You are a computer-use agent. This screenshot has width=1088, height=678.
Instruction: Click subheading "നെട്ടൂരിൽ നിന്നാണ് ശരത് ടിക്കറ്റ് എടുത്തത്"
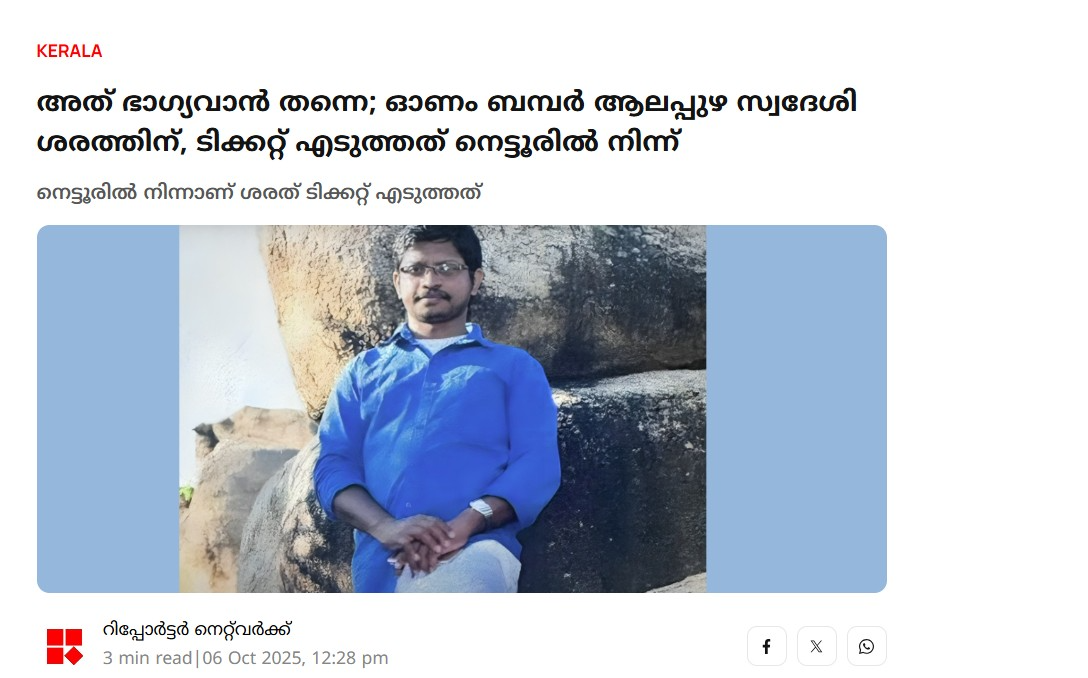pyautogui.click(x=259, y=193)
